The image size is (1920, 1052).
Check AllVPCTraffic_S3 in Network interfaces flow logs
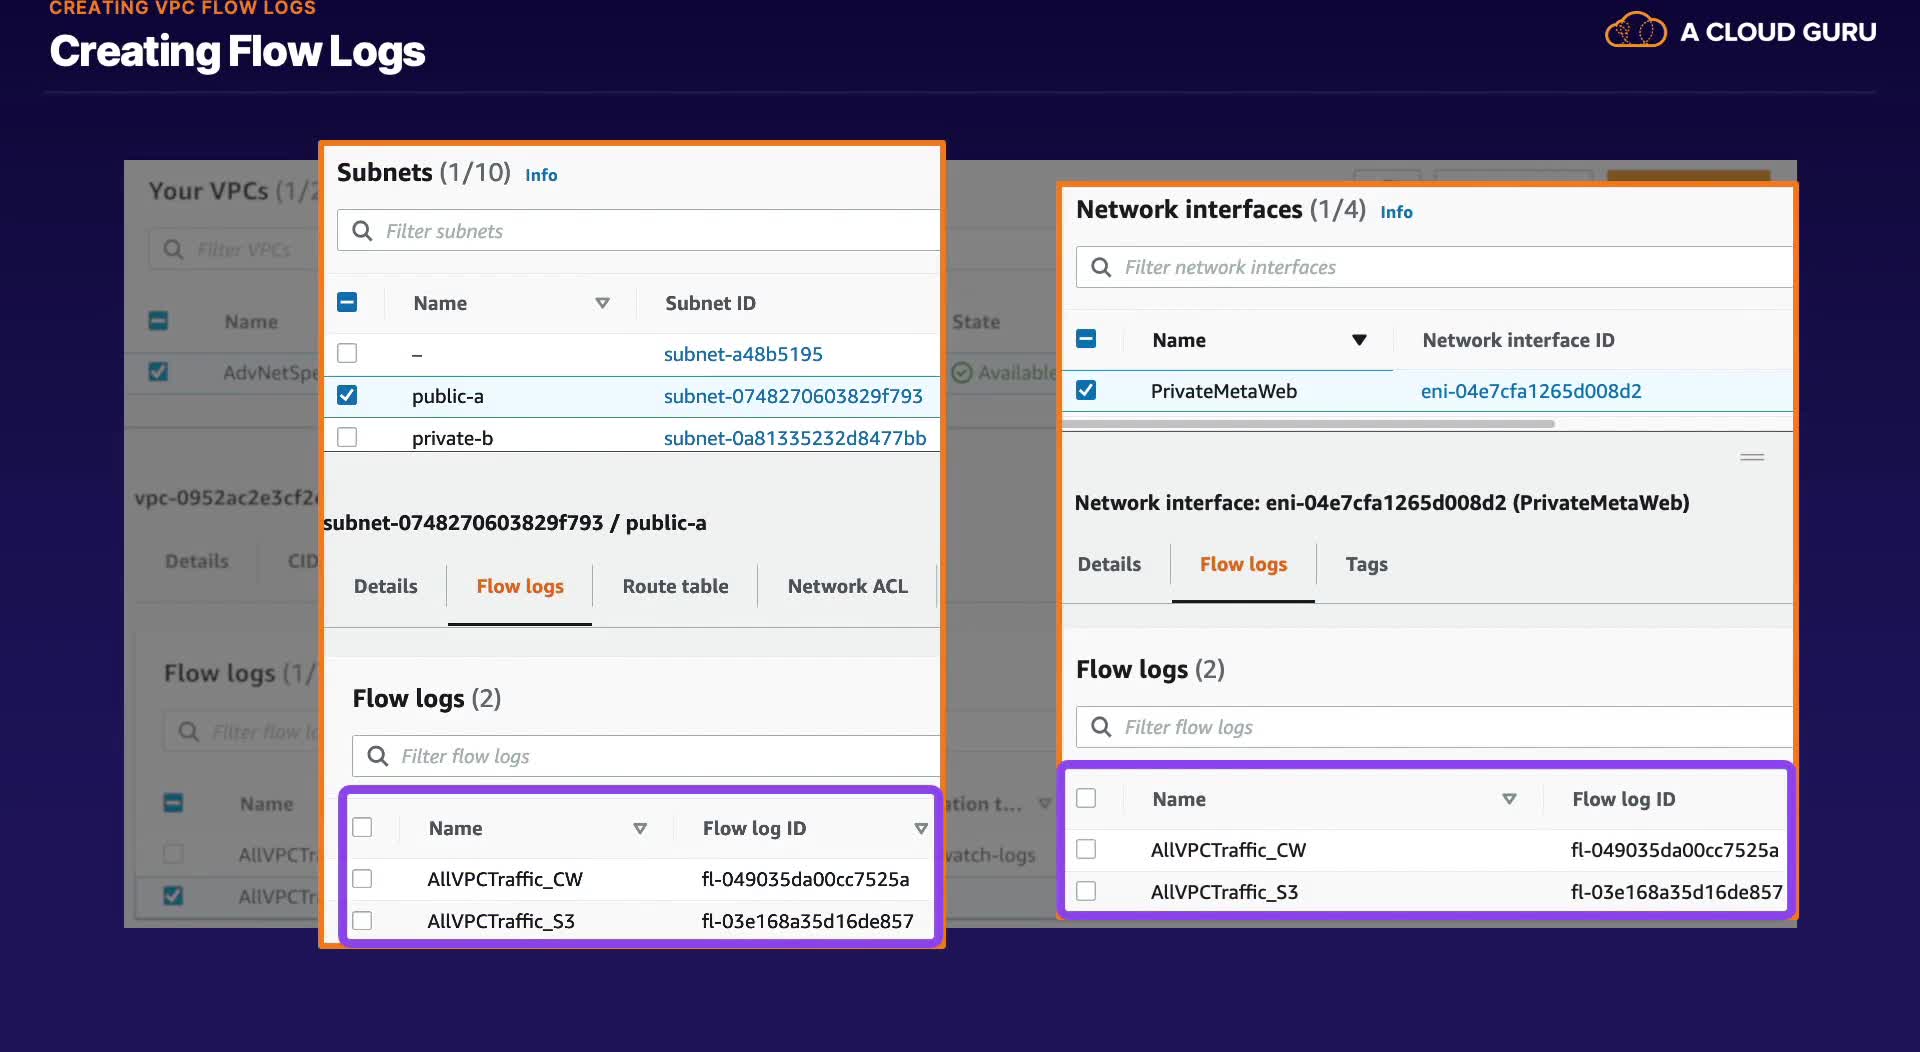(x=1086, y=891)
